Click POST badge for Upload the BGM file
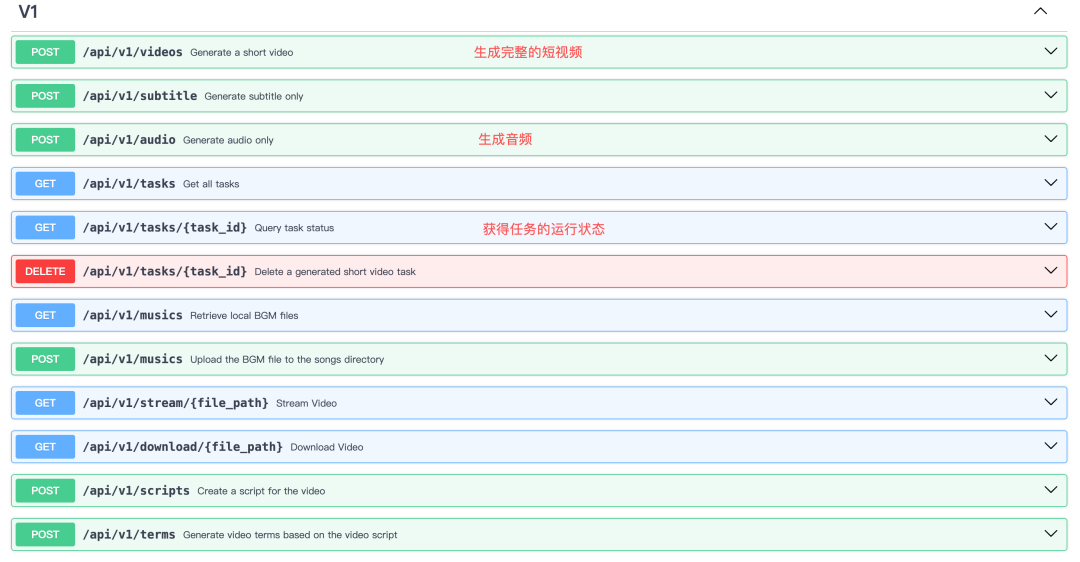Viewport: 1080px width, 562px height. (x=45, y=359)
